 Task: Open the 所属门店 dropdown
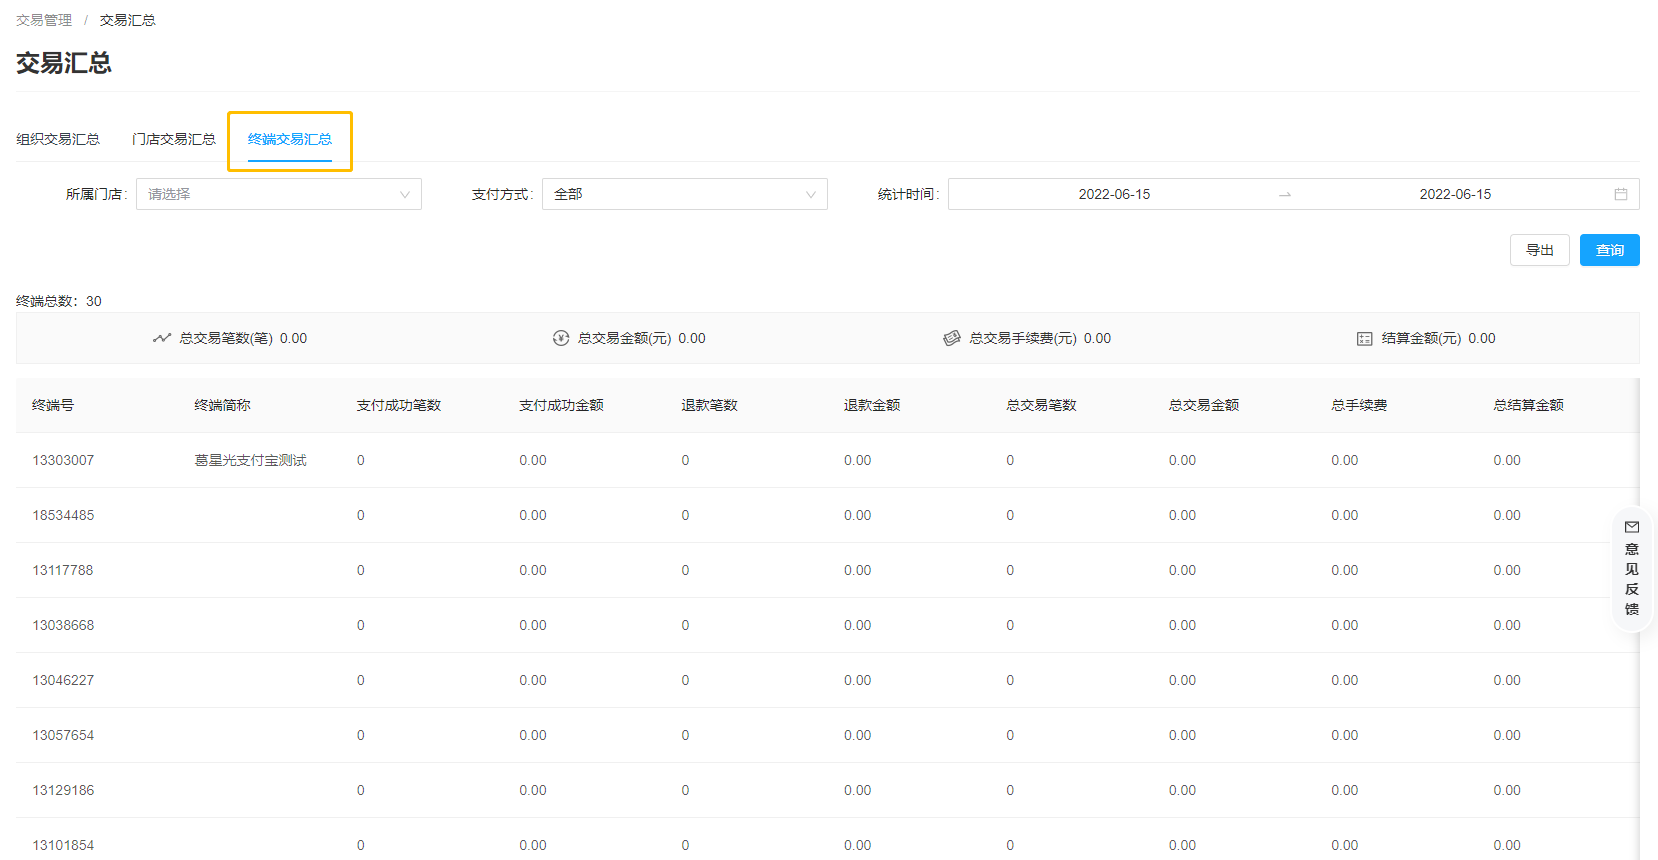279,194
